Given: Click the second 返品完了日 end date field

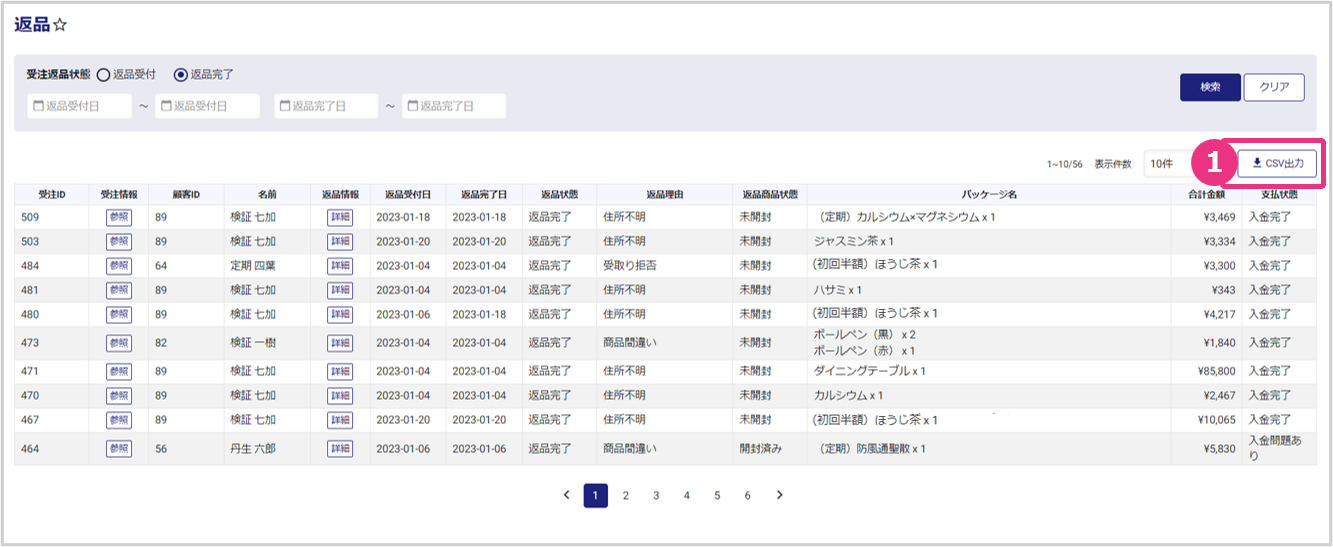Looking at the screenshot, I should (454, 106).
